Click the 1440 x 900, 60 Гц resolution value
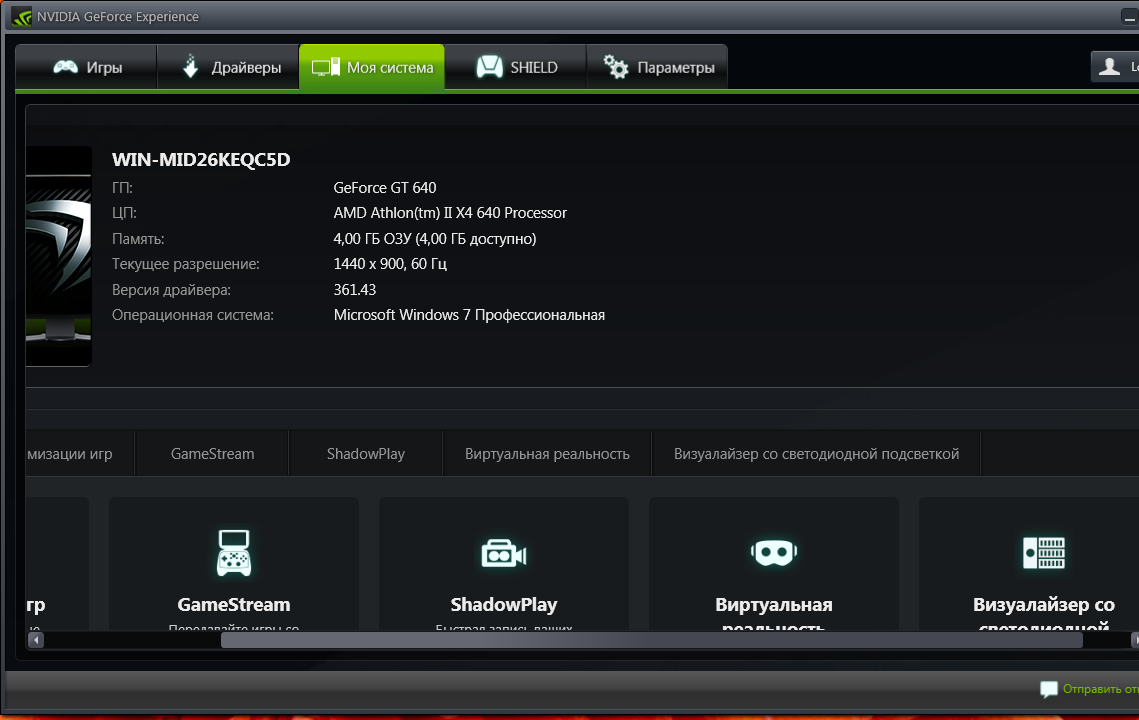The width and height of the screenshot is (1139, 720). (390, 264)
